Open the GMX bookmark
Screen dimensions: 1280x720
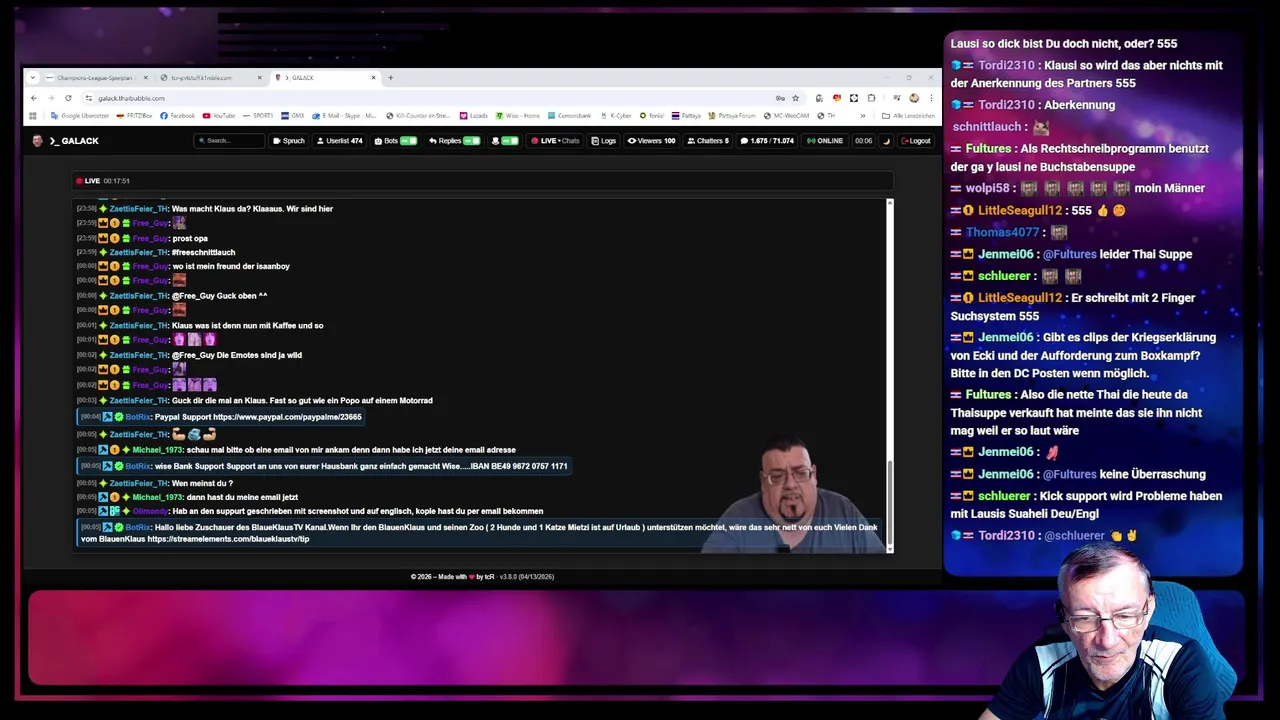click(293, 115)
